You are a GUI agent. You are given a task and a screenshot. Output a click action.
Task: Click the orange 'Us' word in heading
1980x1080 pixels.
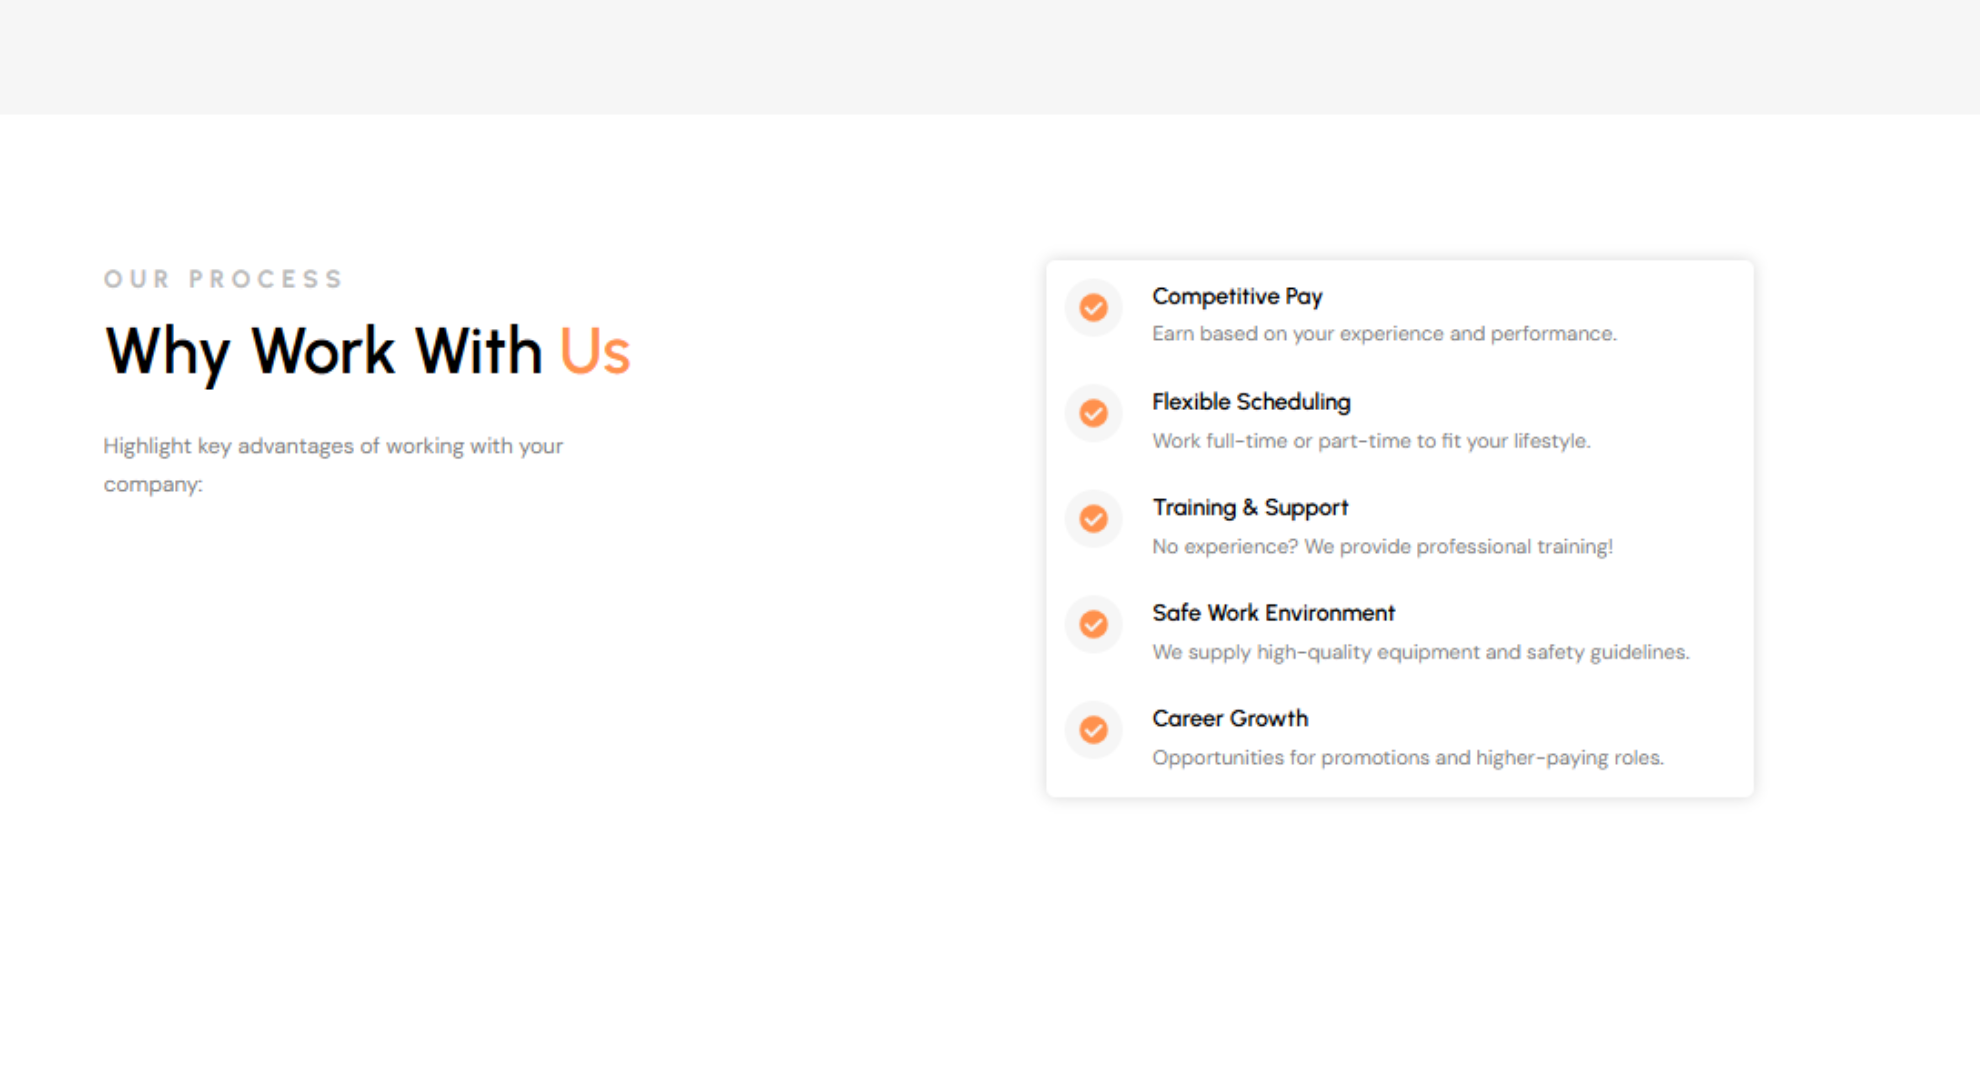(594, 352)
